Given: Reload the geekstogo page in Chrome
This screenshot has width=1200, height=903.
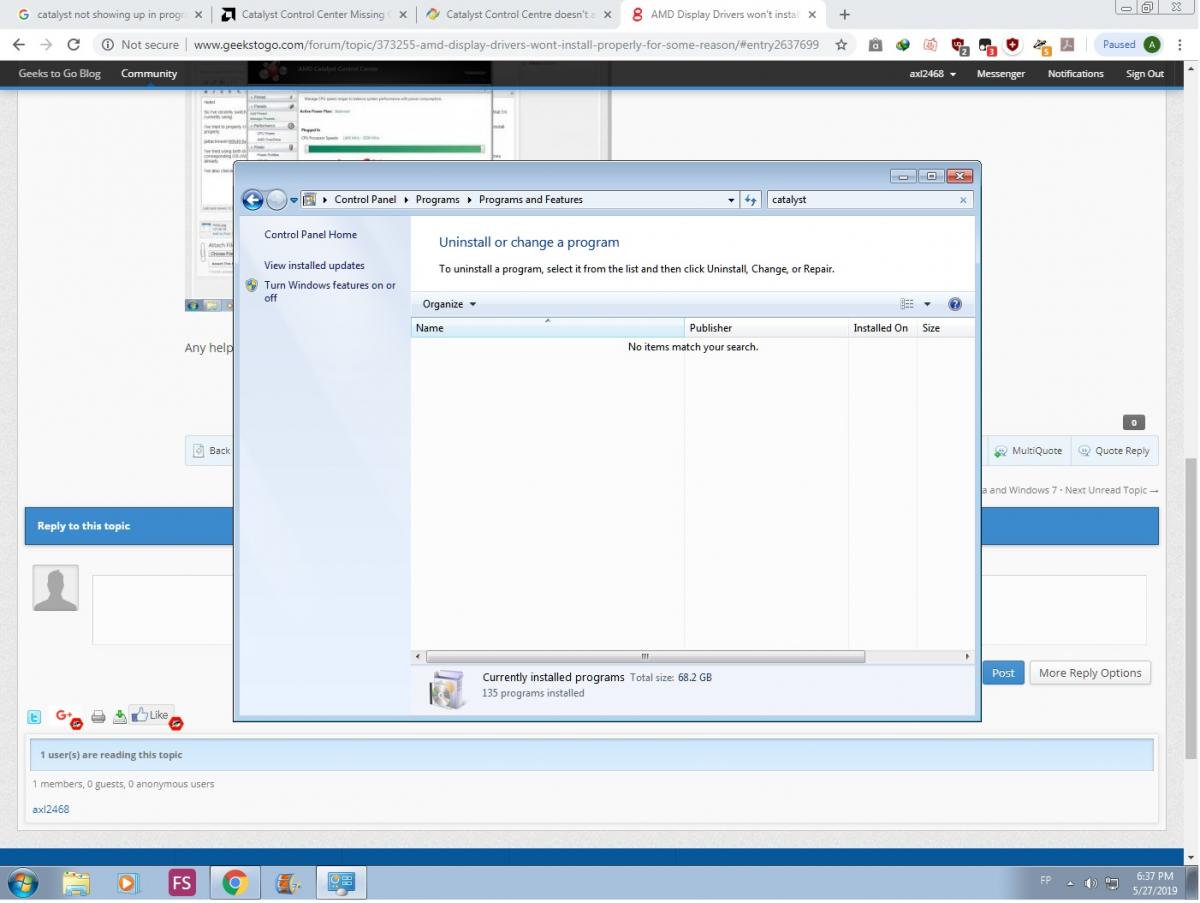Looking at the screenshot, I should [x=73, y=44].
